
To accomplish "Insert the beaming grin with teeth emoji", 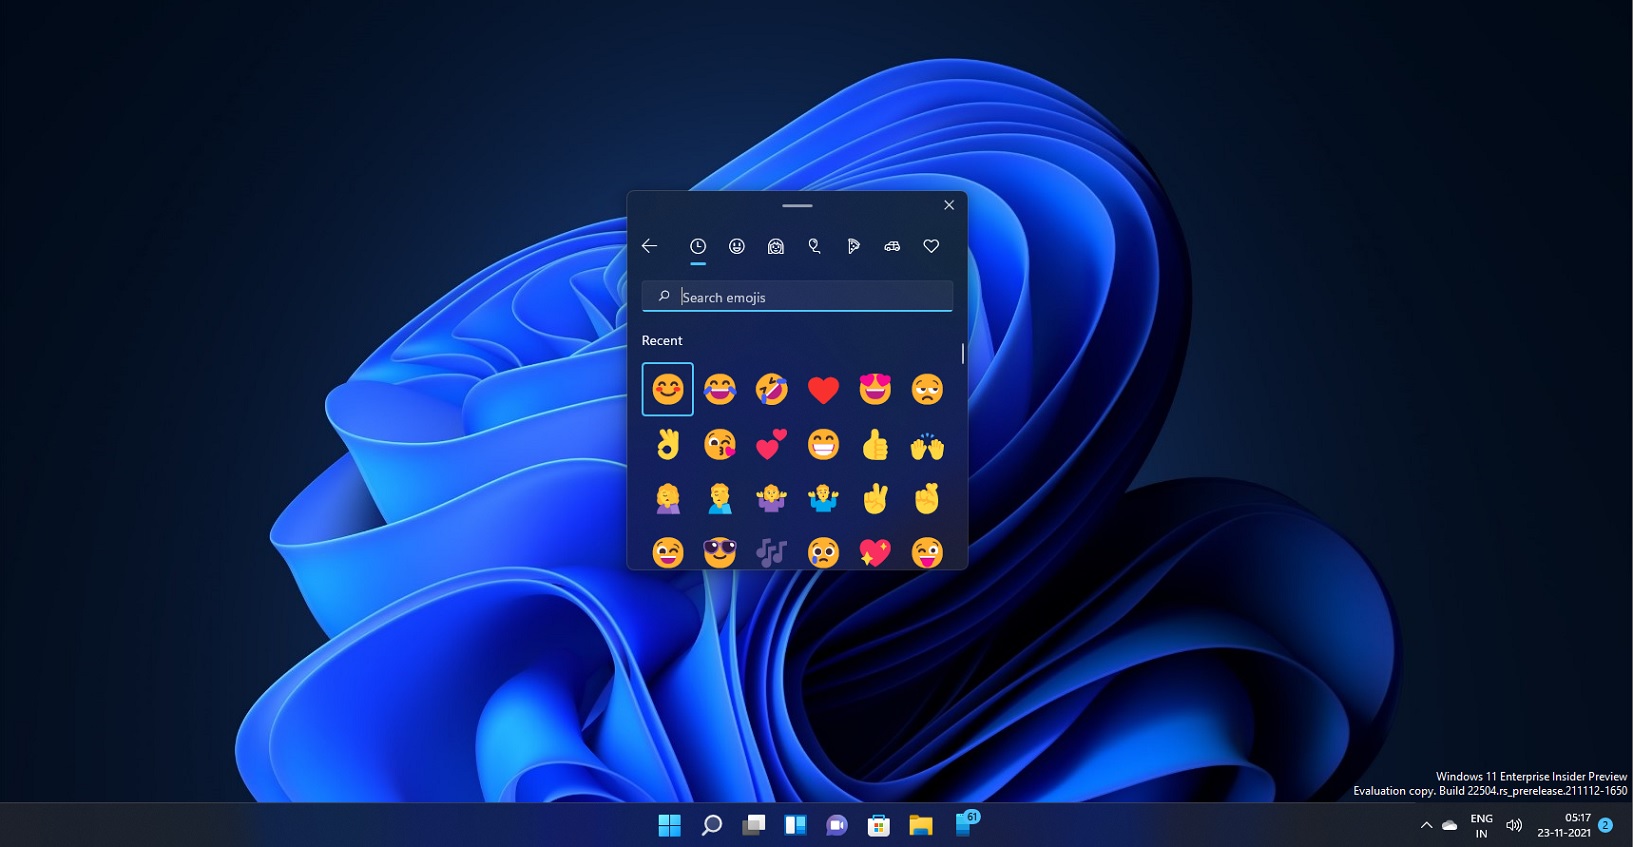I will (x=824, y=444).
